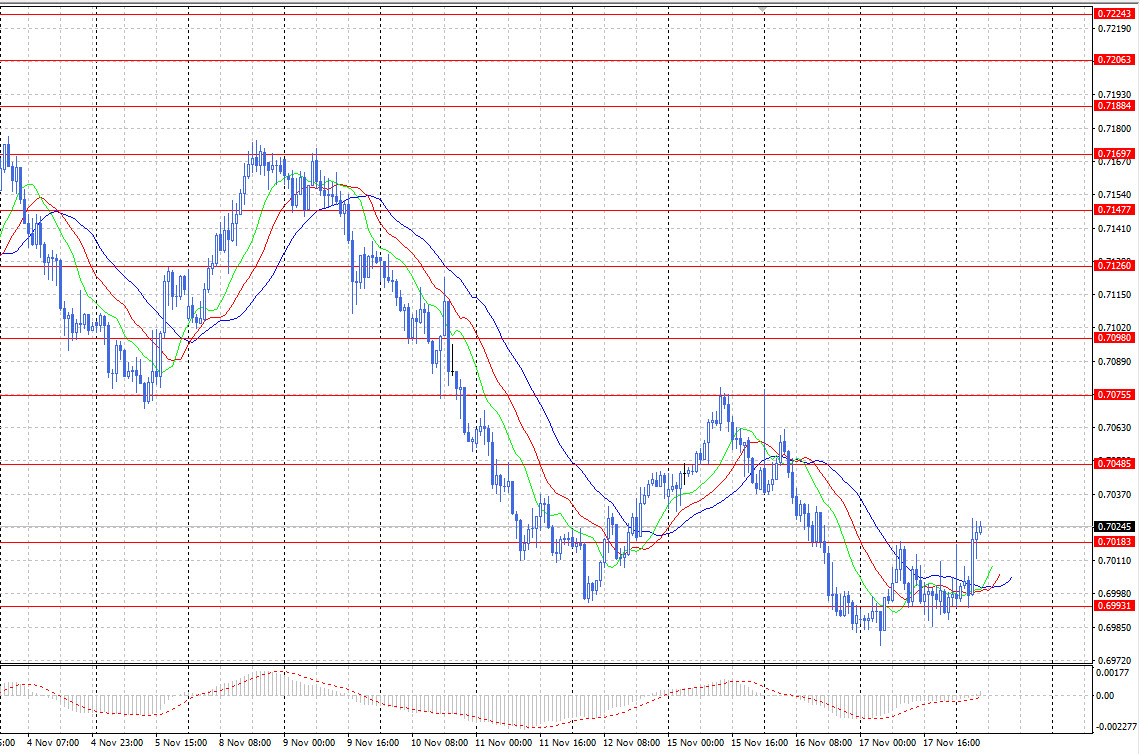This screenshot has height=754, width=1140.
Task: Click the 17 Nov 16:00 time label
Action: (951, 743)
